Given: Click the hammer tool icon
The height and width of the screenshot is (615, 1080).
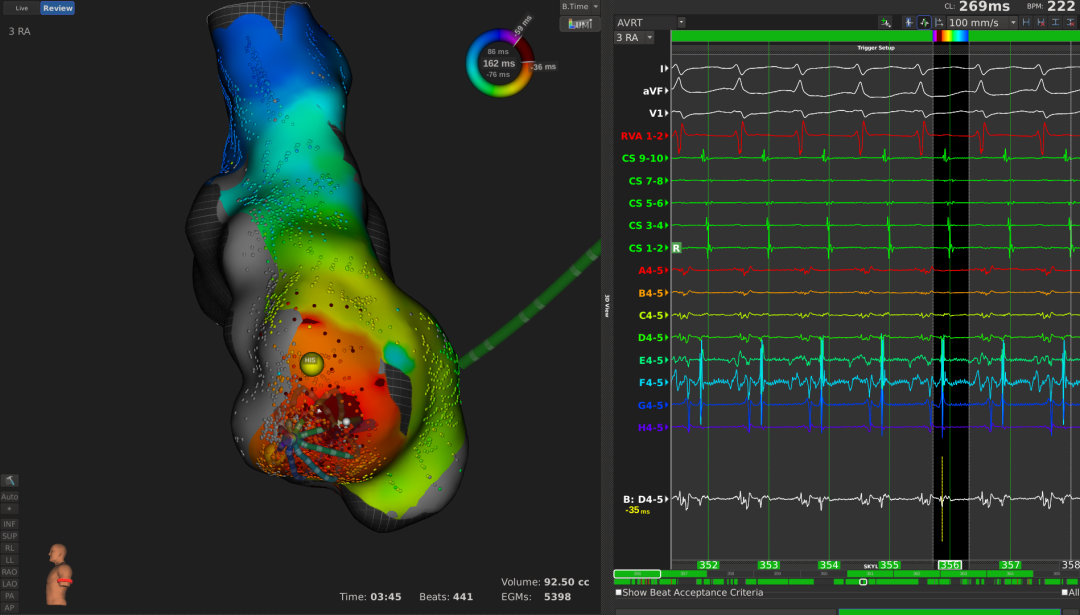Looking at the screenshot, I should tap(10, 481).
